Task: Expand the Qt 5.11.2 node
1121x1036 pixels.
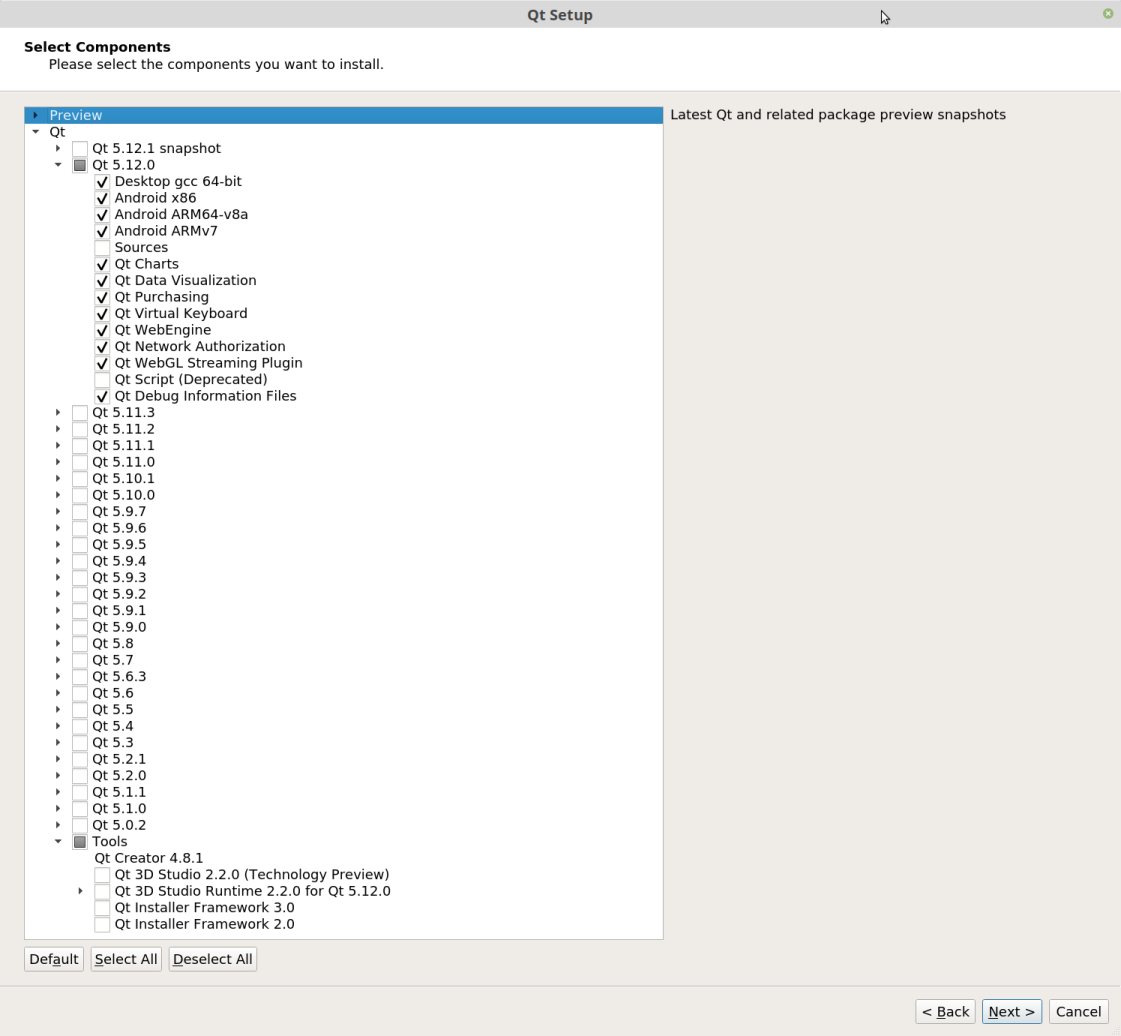Action: [x=58, y=429]
